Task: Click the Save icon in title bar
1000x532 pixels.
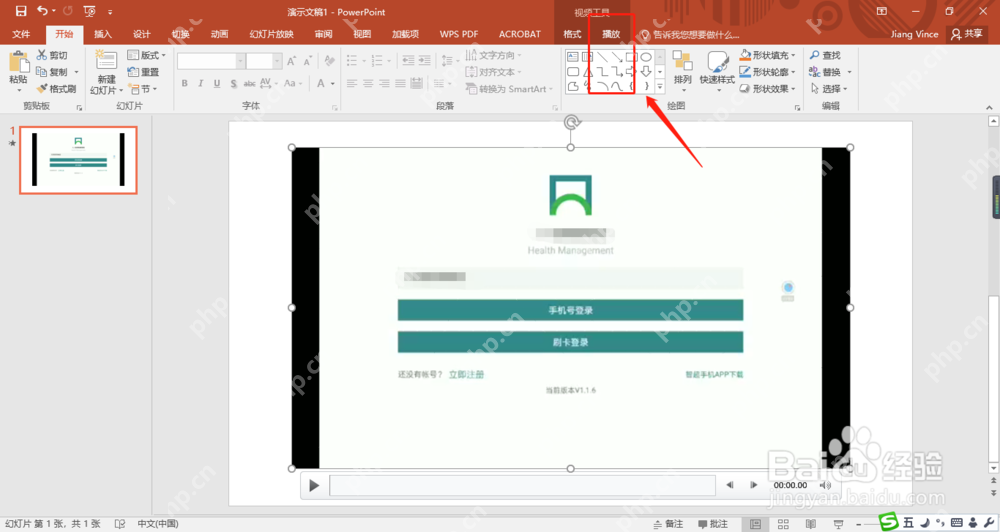Action: point(21,11)
